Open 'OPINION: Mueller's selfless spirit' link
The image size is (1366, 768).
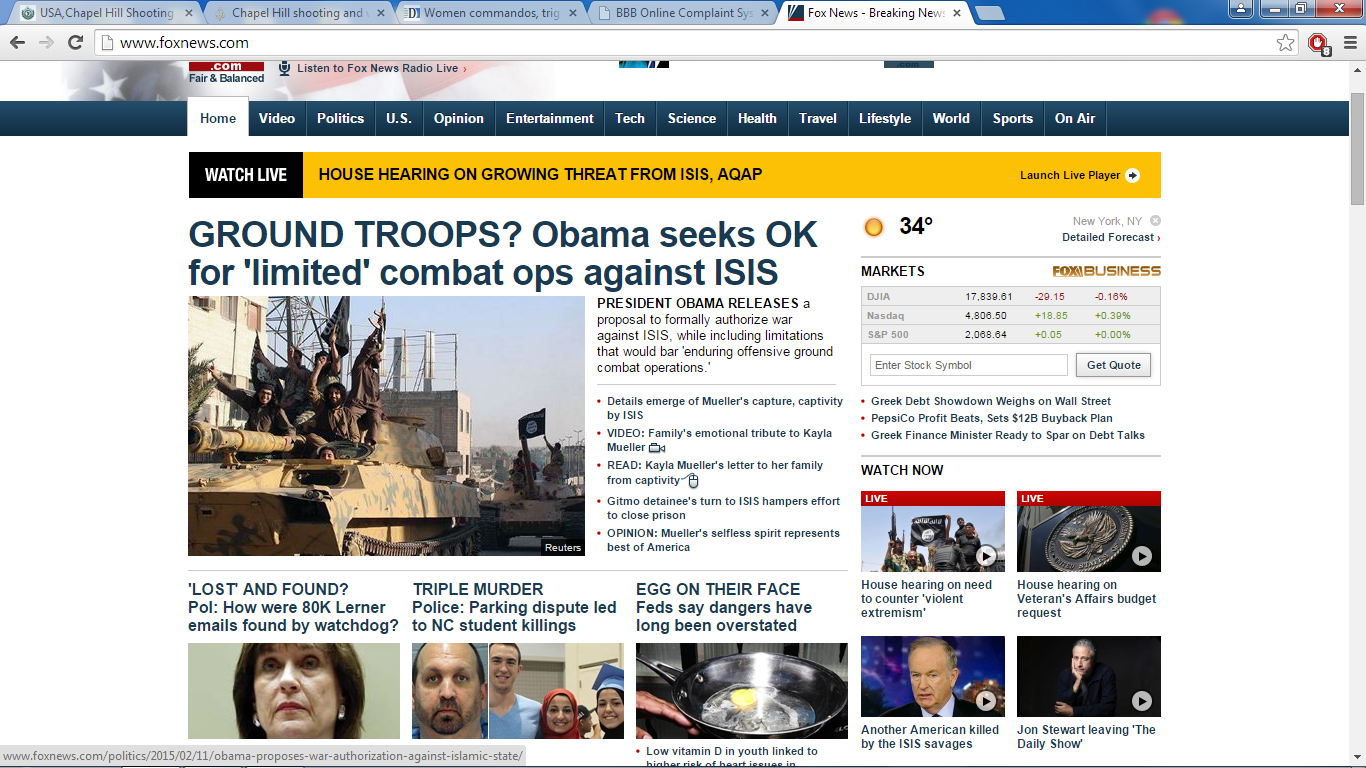click(723, 540)
